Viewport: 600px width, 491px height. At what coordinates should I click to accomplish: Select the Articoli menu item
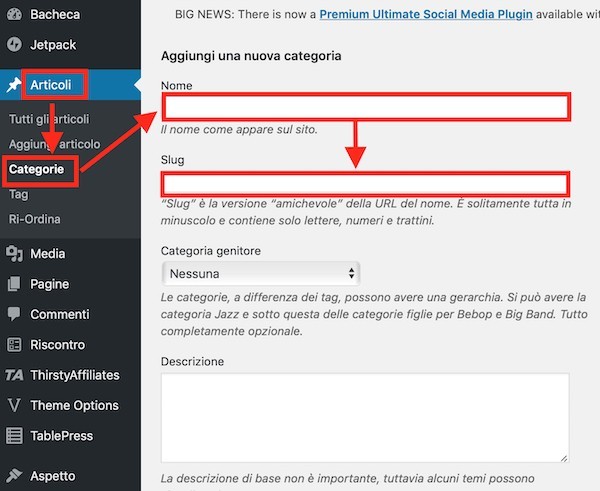(x=51, y=85)
